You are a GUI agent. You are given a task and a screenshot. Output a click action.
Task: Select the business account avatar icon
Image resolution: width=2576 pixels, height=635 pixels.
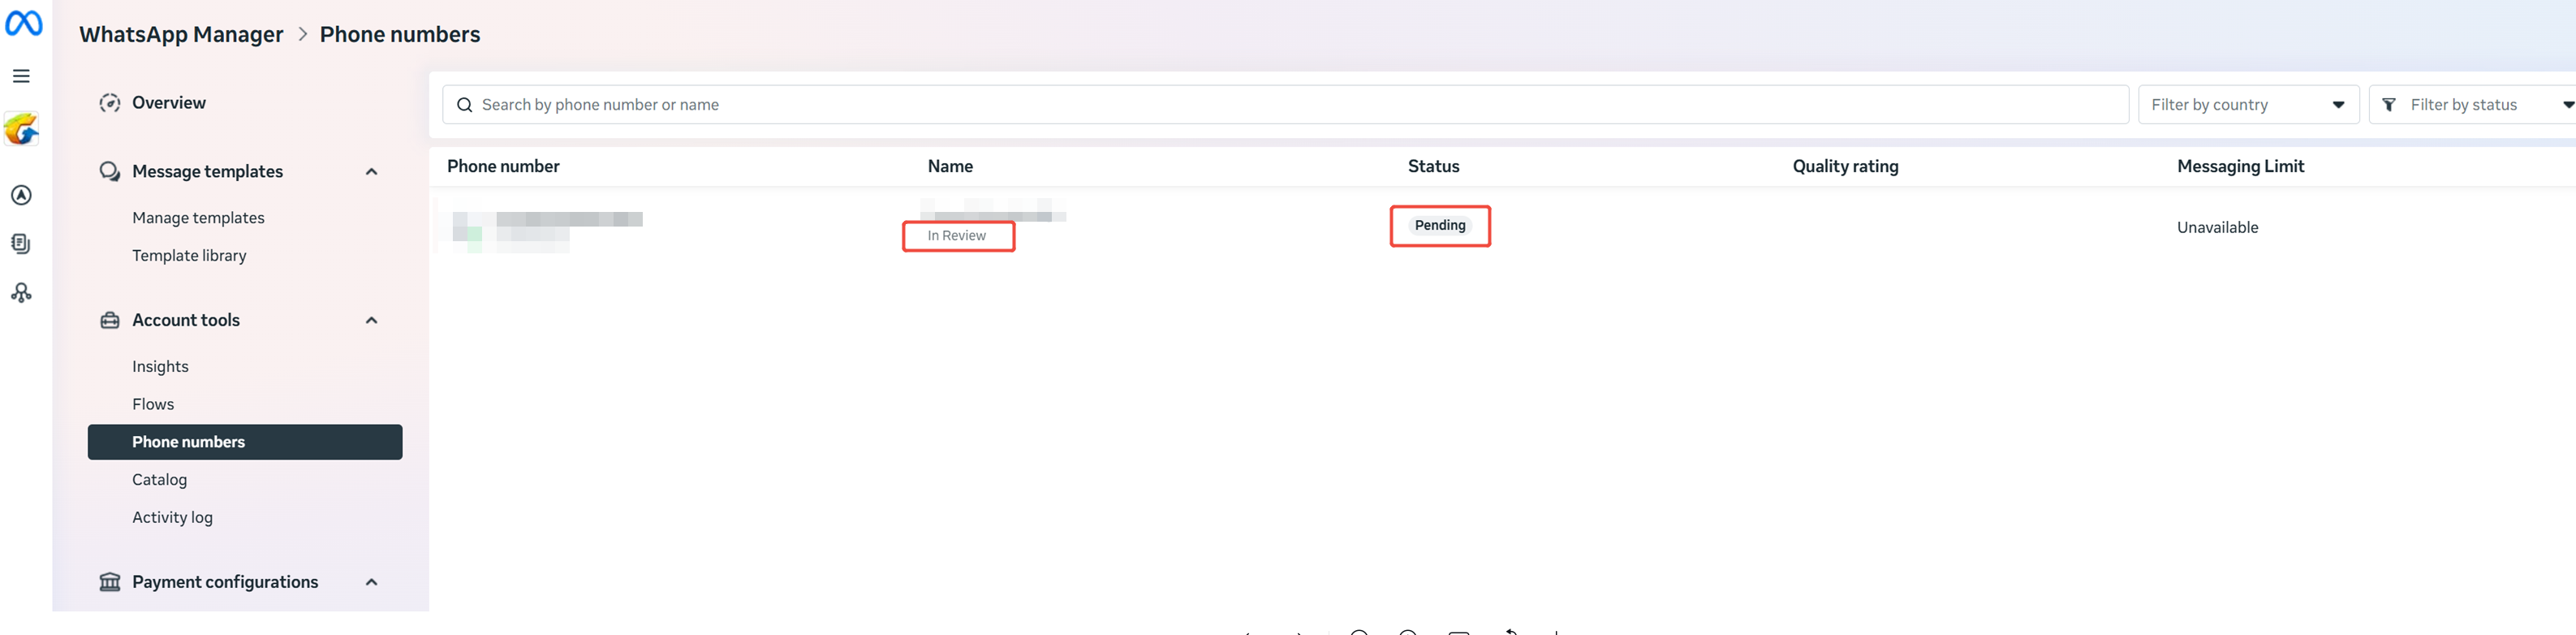[21, 129]
